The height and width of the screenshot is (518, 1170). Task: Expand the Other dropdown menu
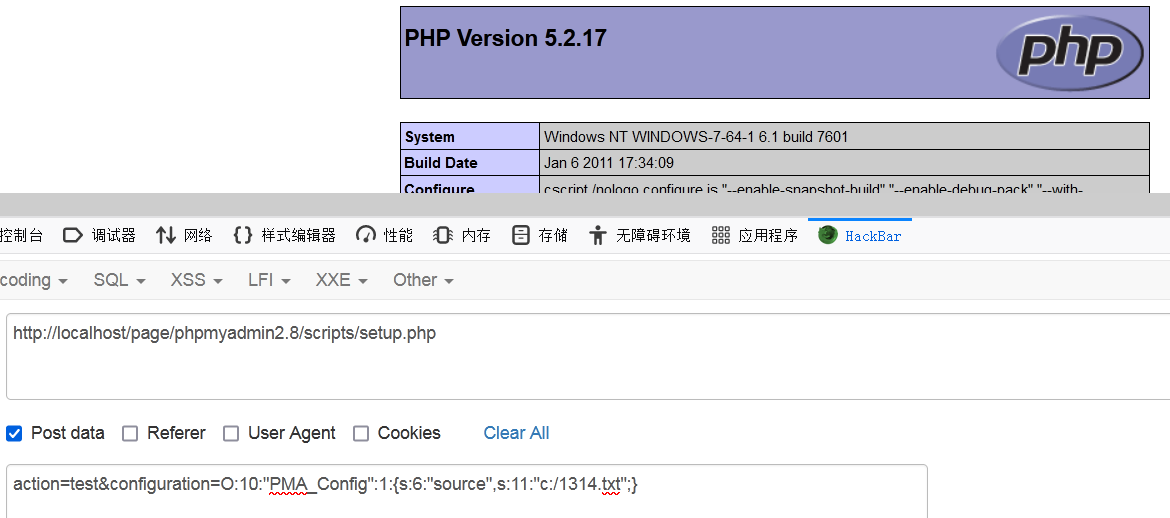point(424,280)
